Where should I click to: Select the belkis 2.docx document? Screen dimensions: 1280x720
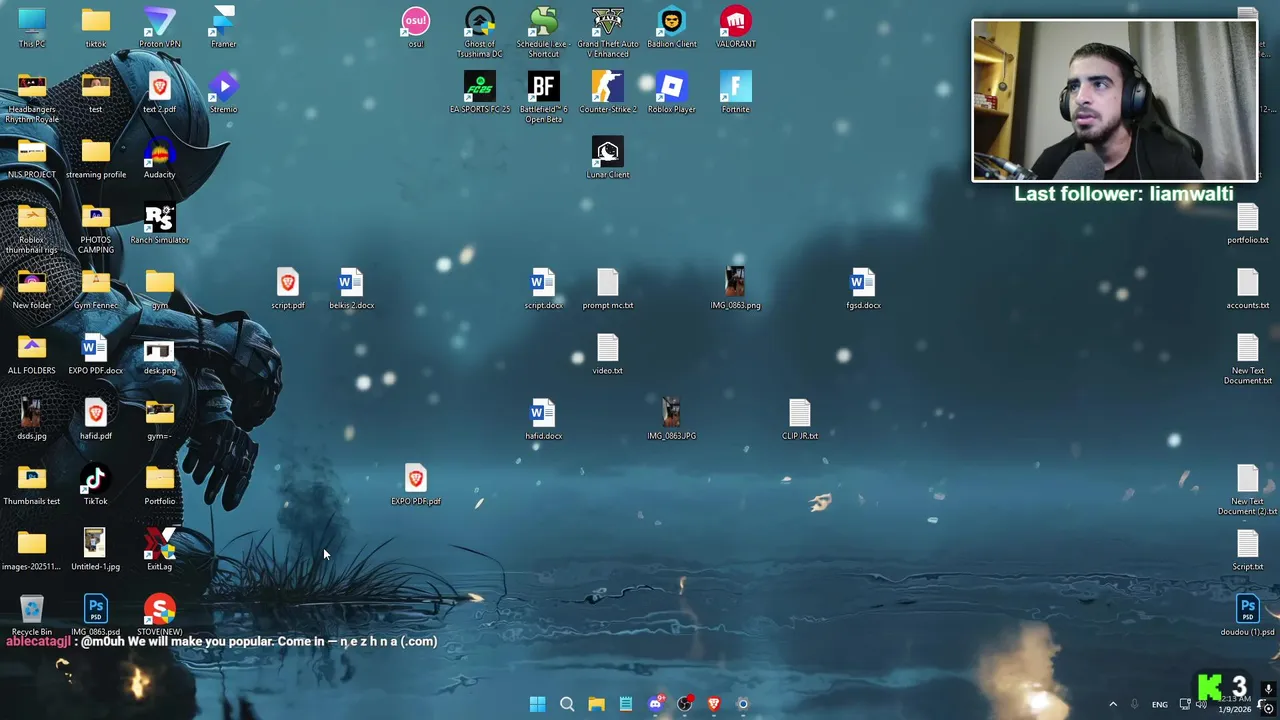pyautogui.click(x=352, y=288)
